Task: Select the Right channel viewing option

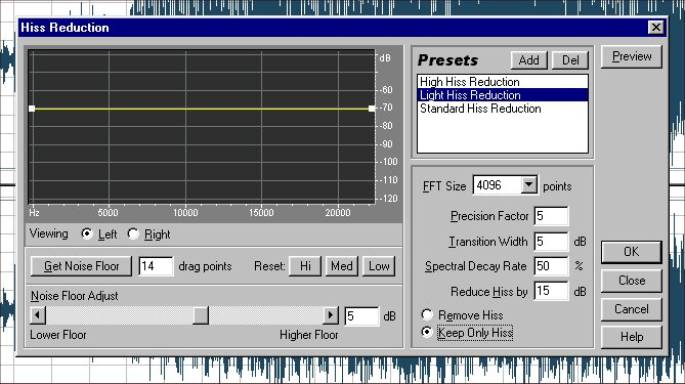Action: tap(133, 234)
